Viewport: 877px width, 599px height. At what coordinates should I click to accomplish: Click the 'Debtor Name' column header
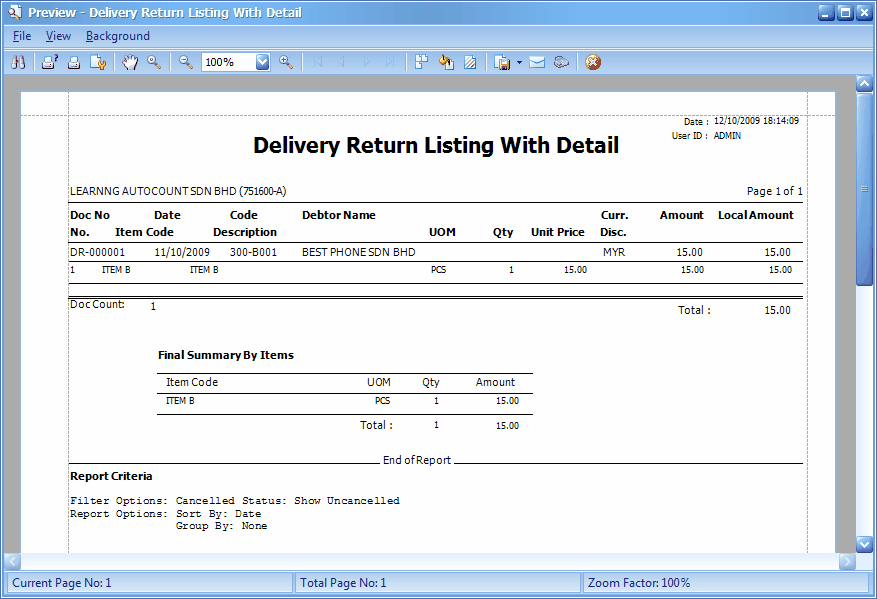pos(338,215)
